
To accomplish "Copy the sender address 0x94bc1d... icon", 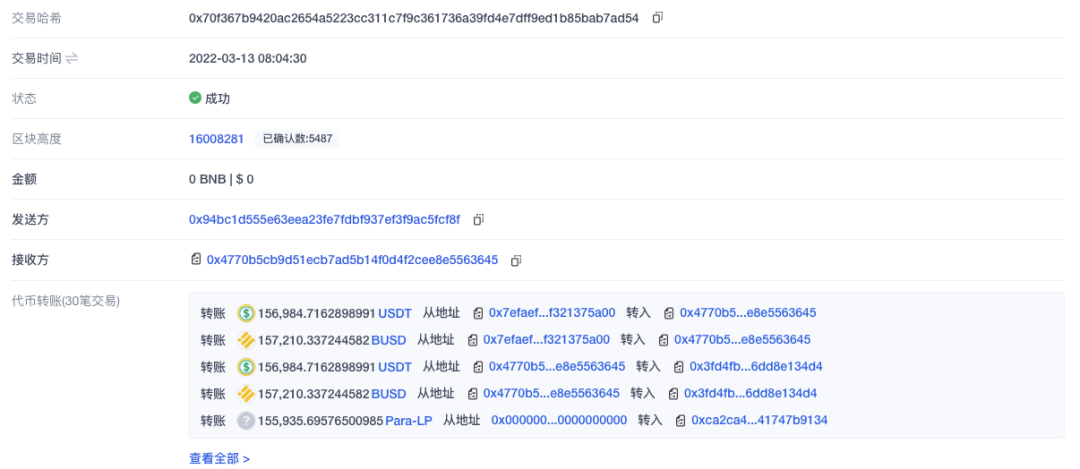I will point(479,220).
